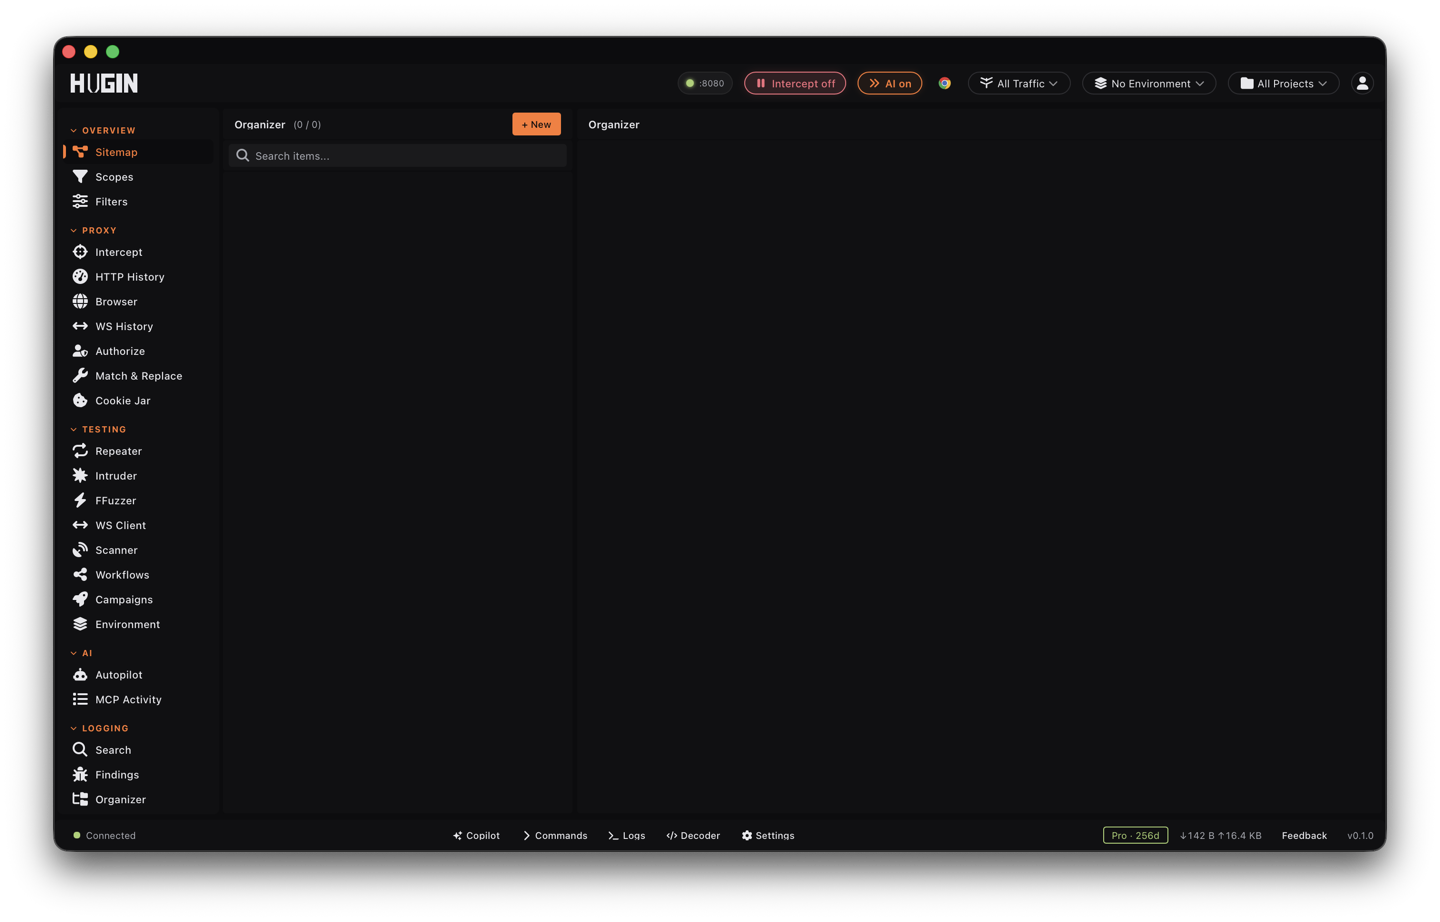Image resolution: width=1440 pixels, height=922 pixels.
Task: Click the Autopilot robot icon
Action: click(80, 675)
